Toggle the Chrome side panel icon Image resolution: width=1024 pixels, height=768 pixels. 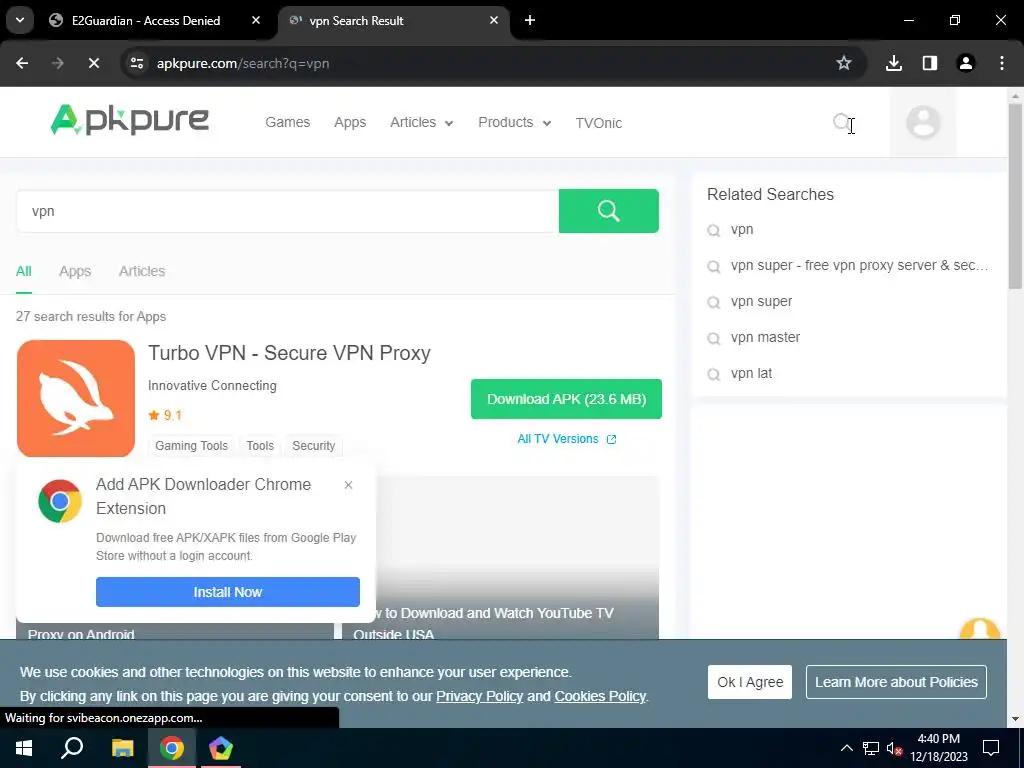click(x=930, y=63)
